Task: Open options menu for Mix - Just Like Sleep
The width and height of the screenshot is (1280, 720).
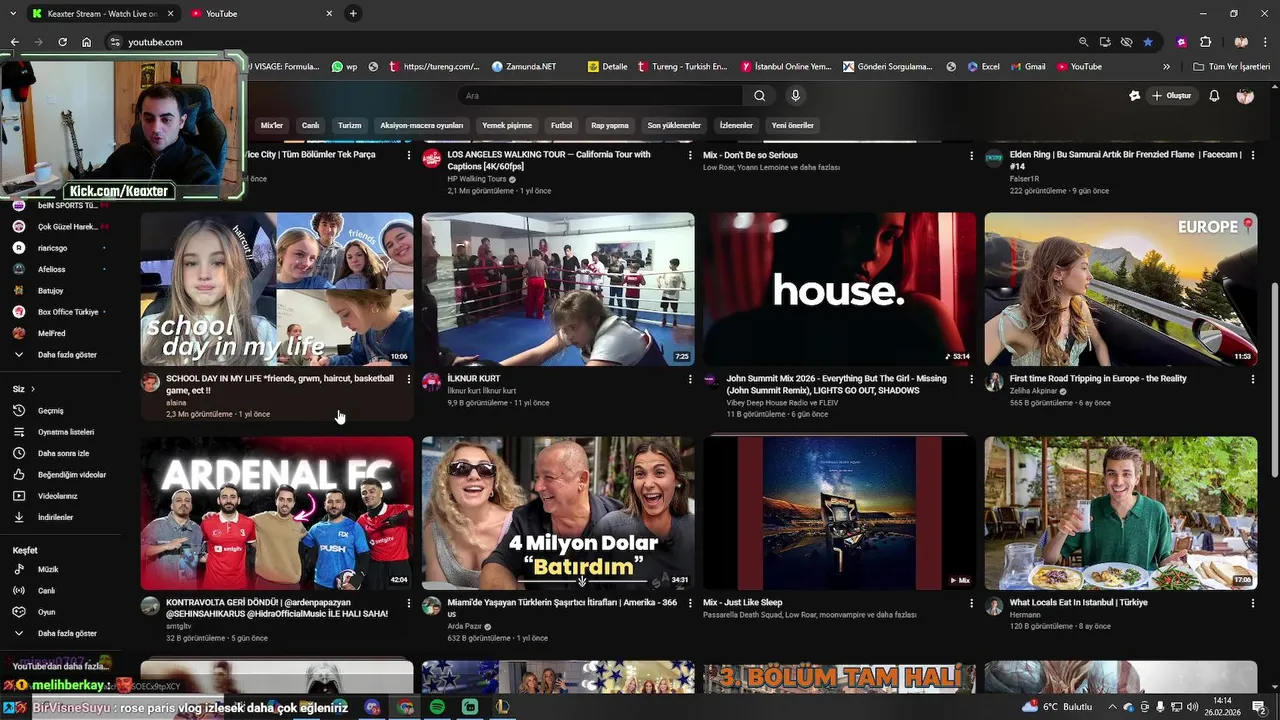Action: pos(971,603)
